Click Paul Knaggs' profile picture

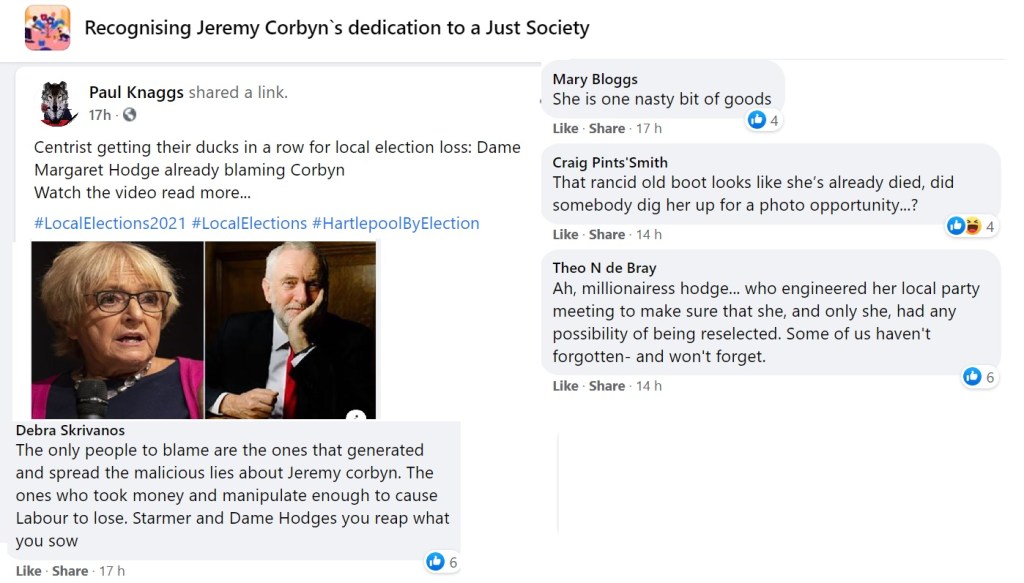click(x=59, y=103)
